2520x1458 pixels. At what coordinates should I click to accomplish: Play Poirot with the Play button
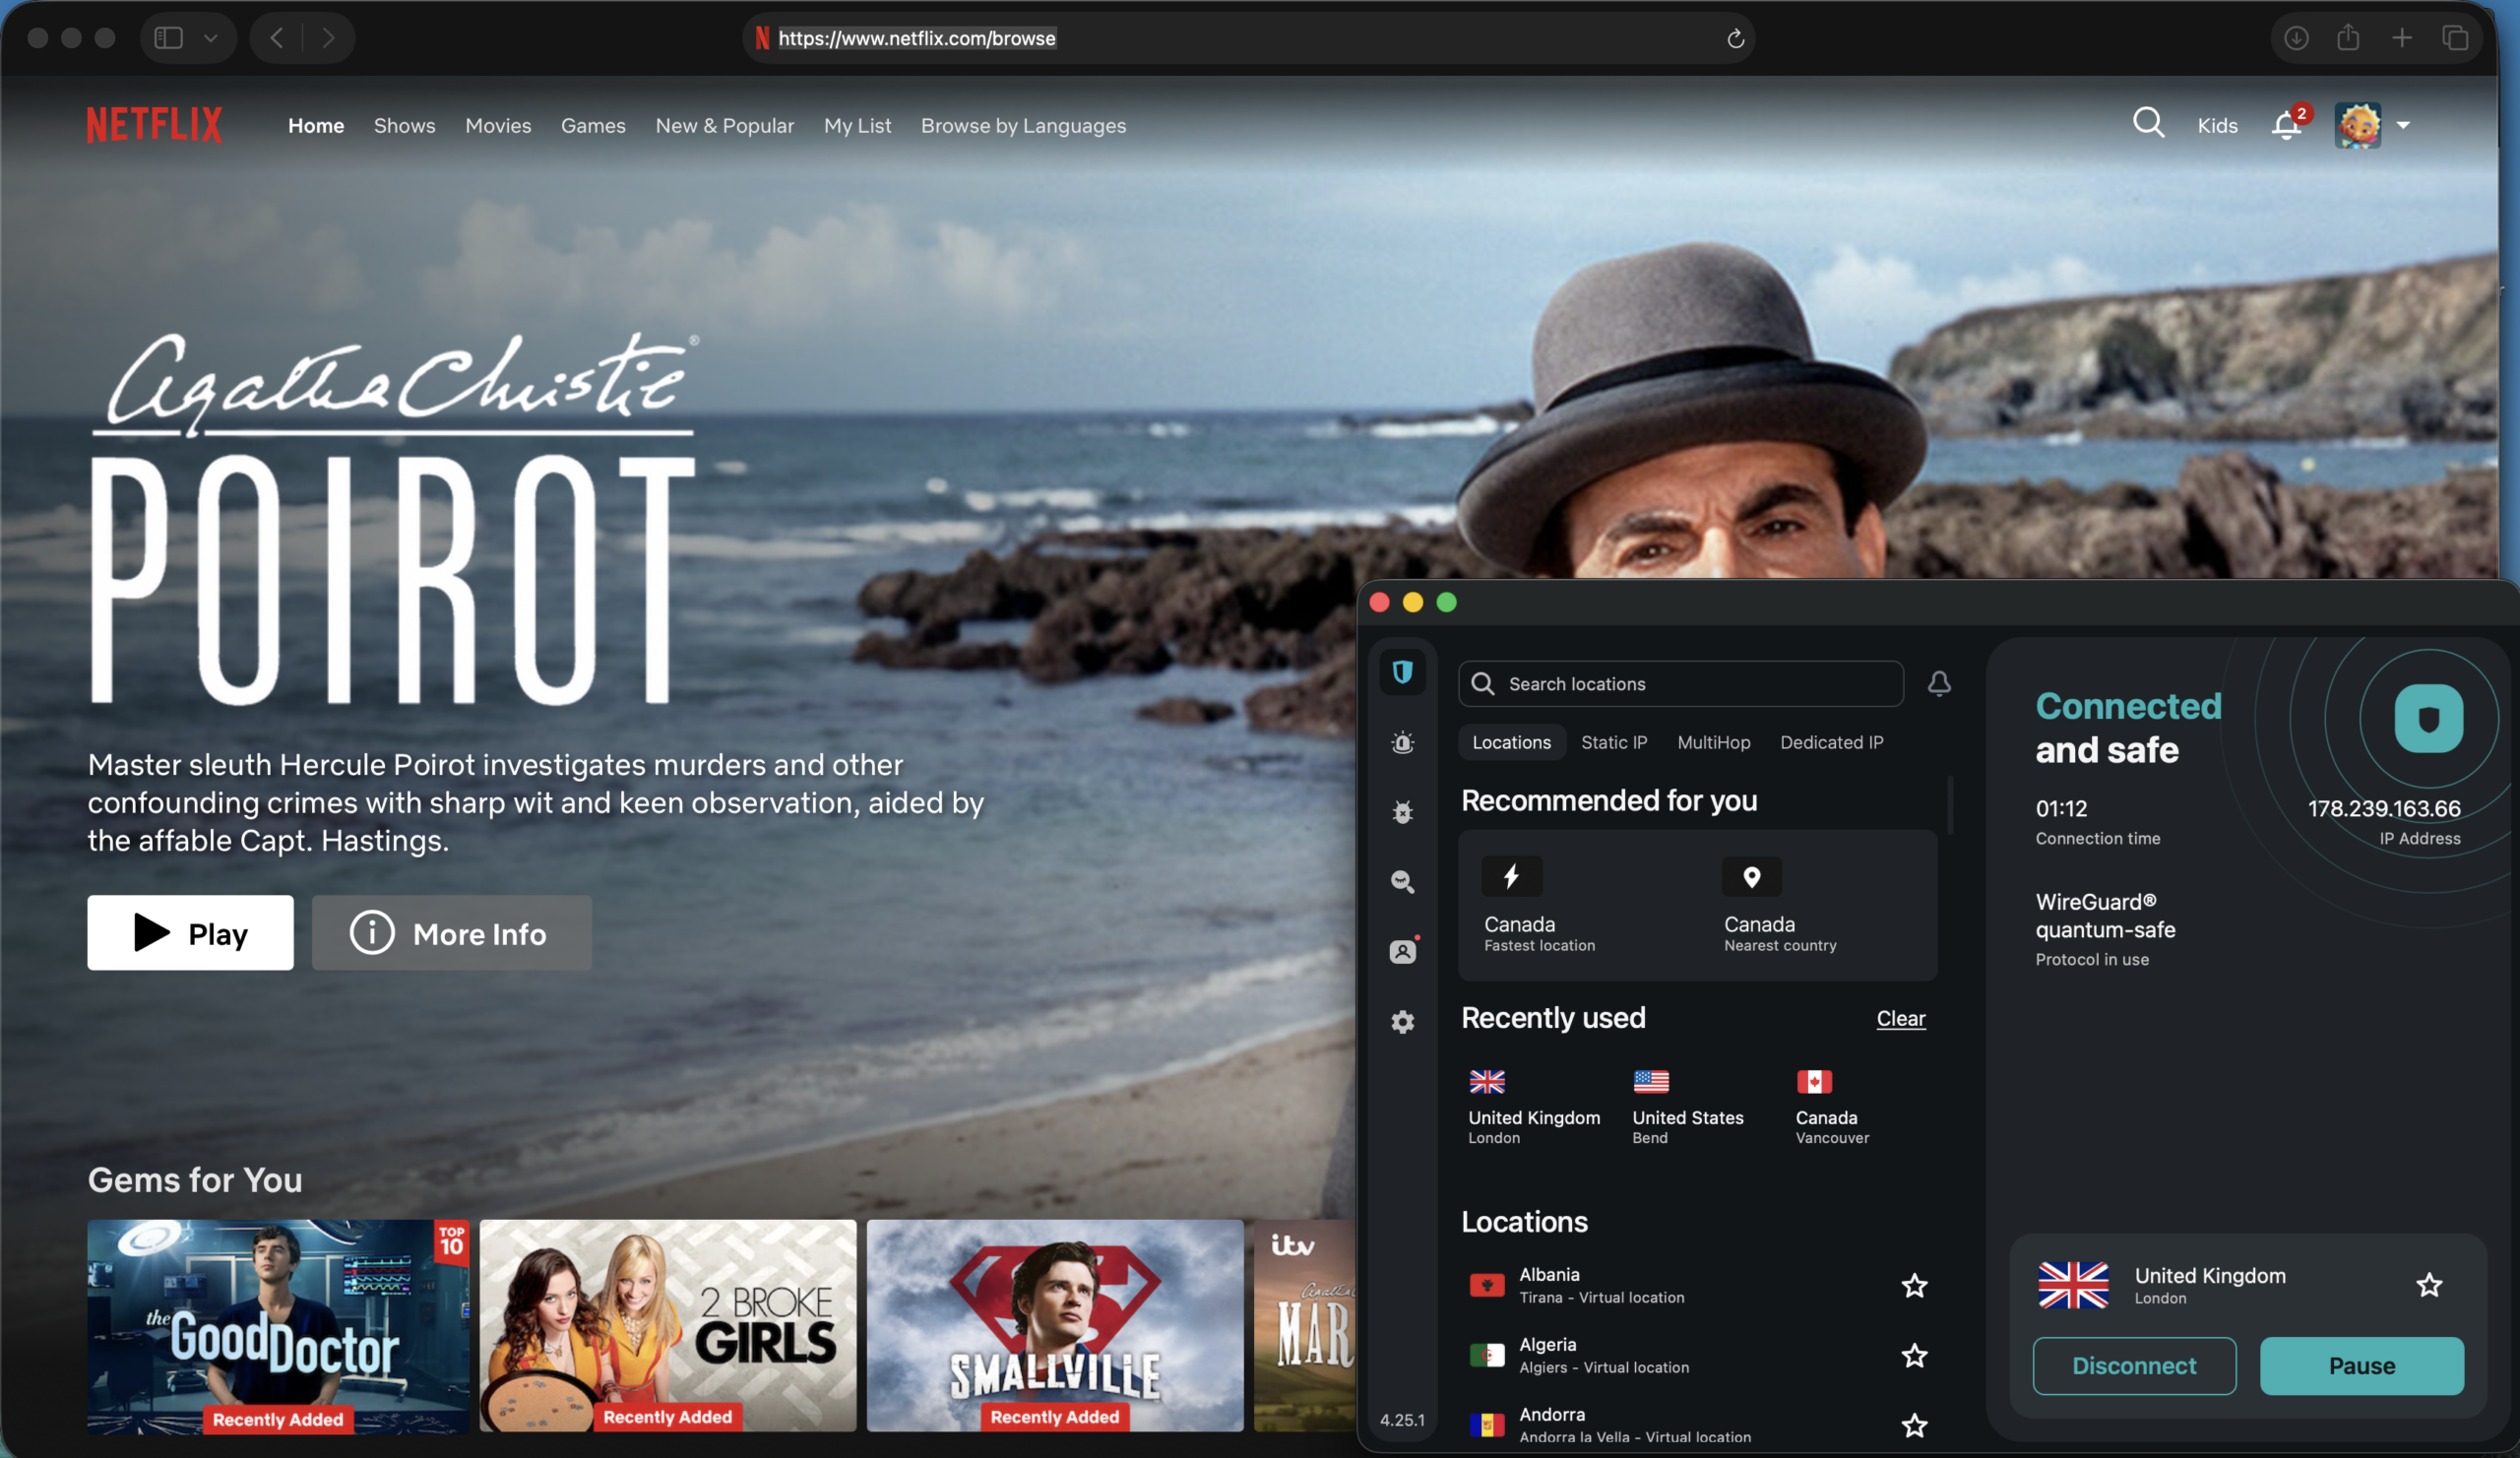coord(190,932)
